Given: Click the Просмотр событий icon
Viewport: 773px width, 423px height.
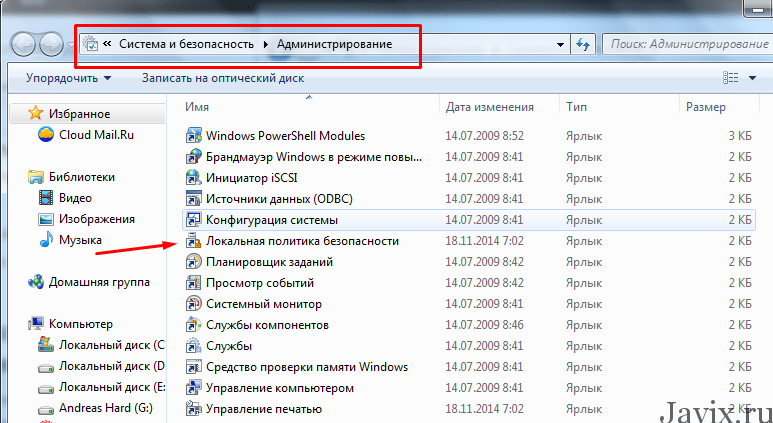Looking at the screenshot, I should (x=193, y=283).
